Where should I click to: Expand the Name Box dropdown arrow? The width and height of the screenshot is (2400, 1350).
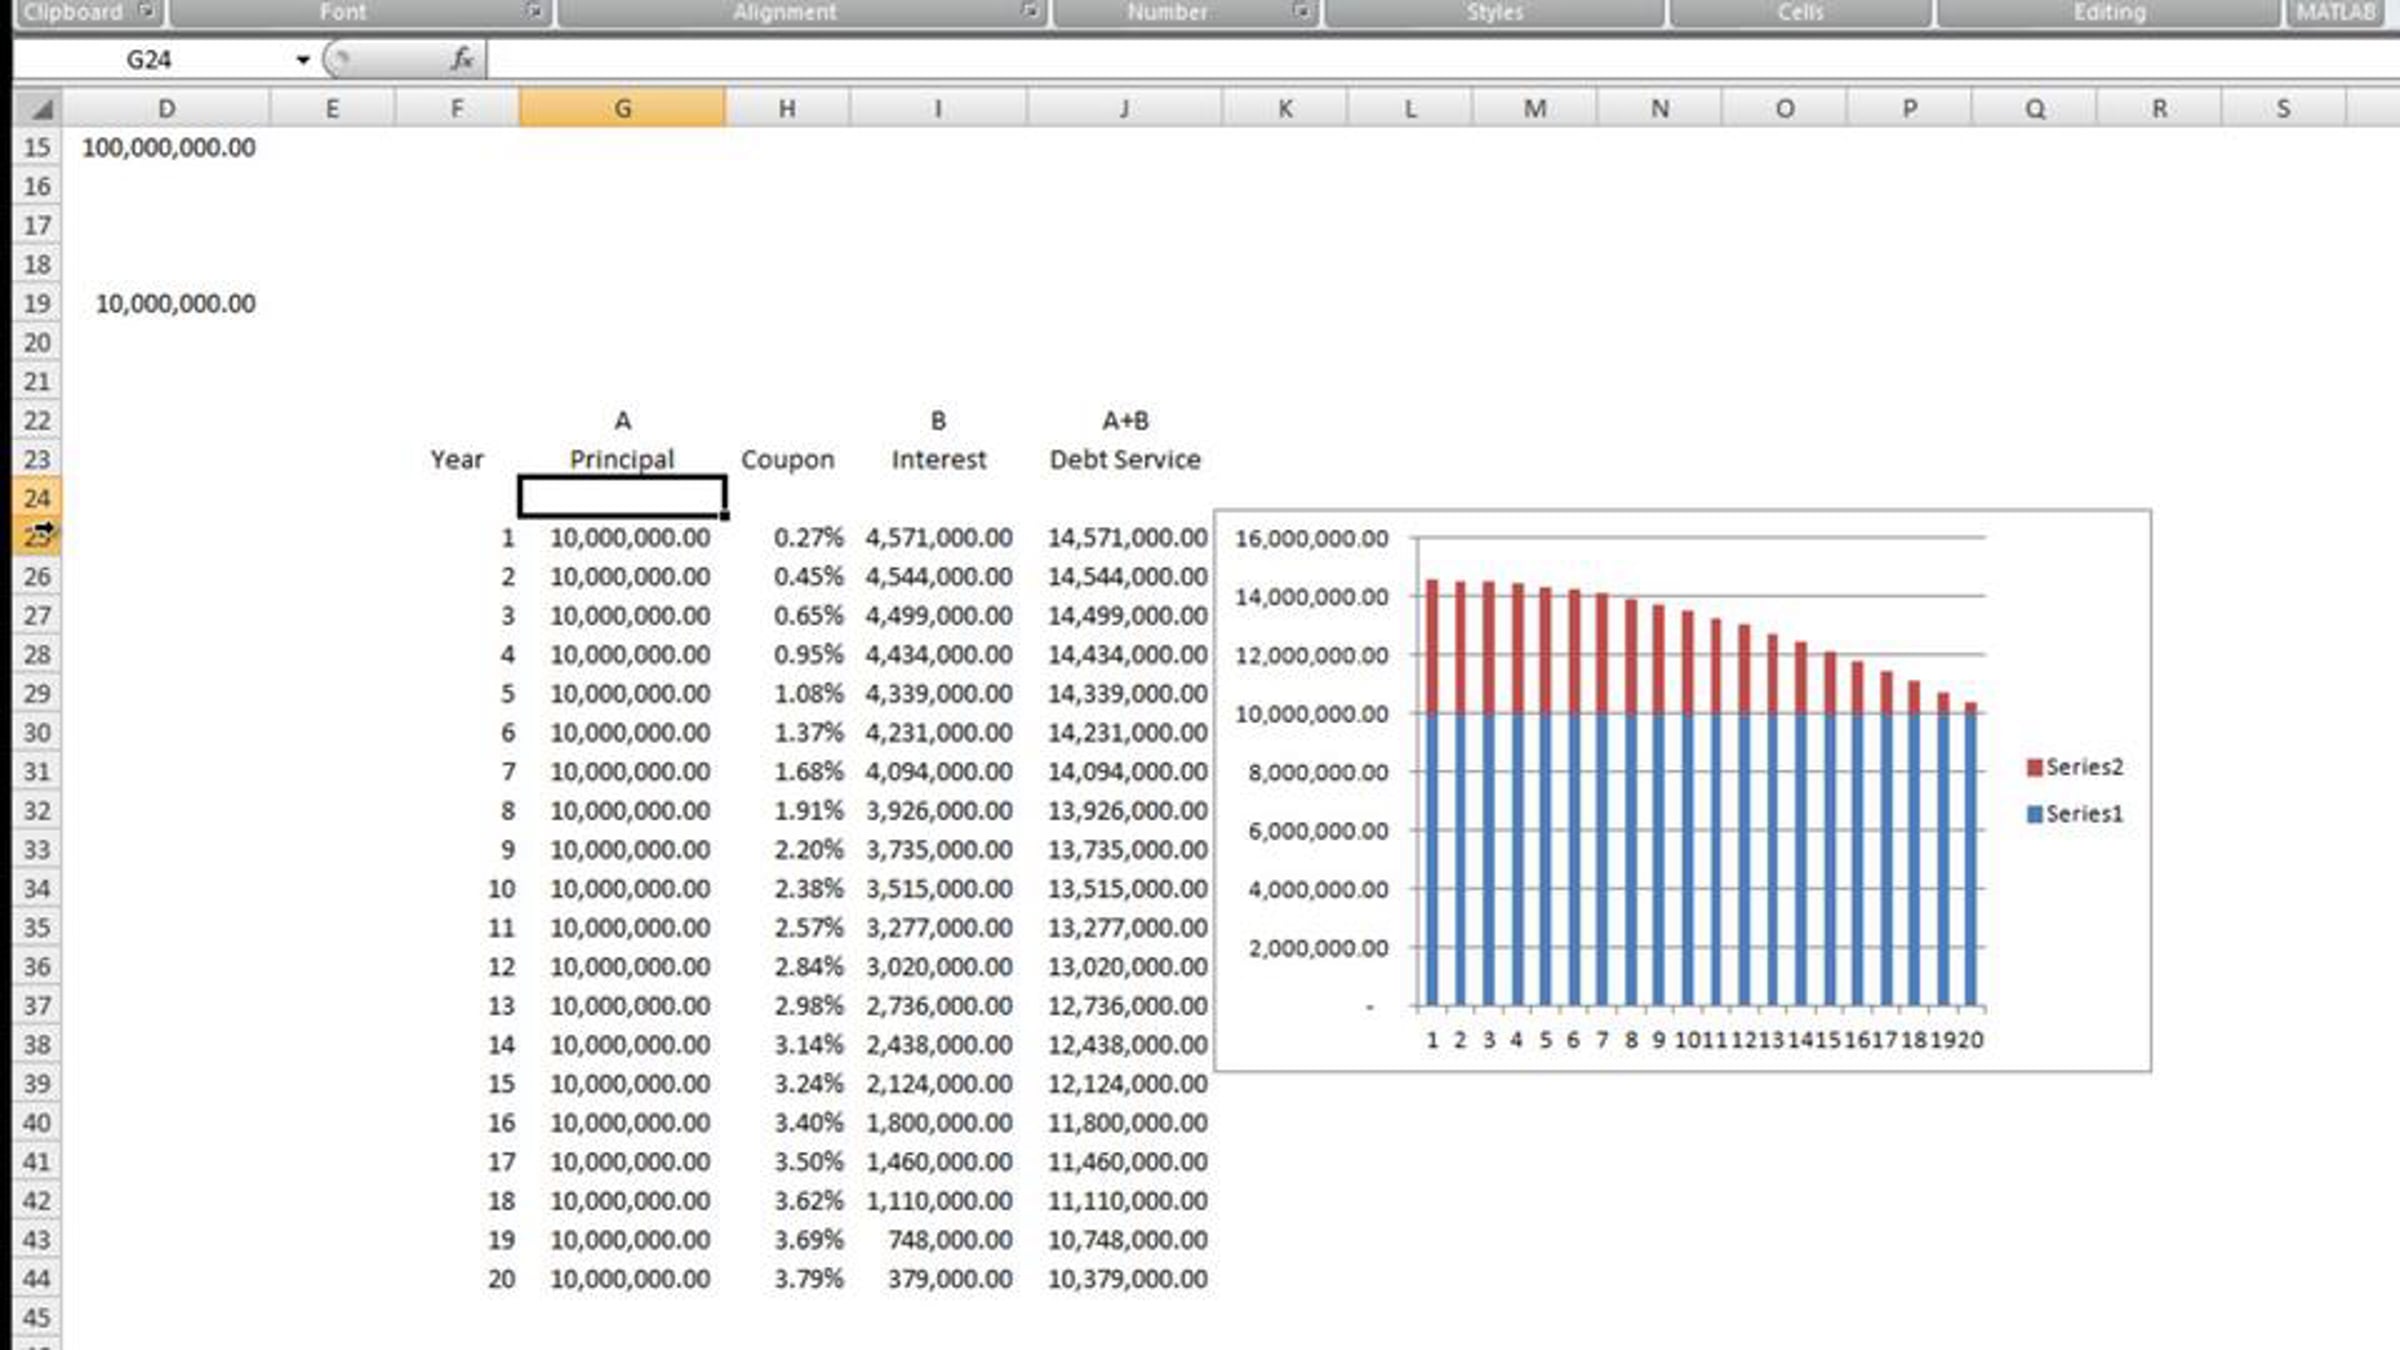[x=303, y=60]
